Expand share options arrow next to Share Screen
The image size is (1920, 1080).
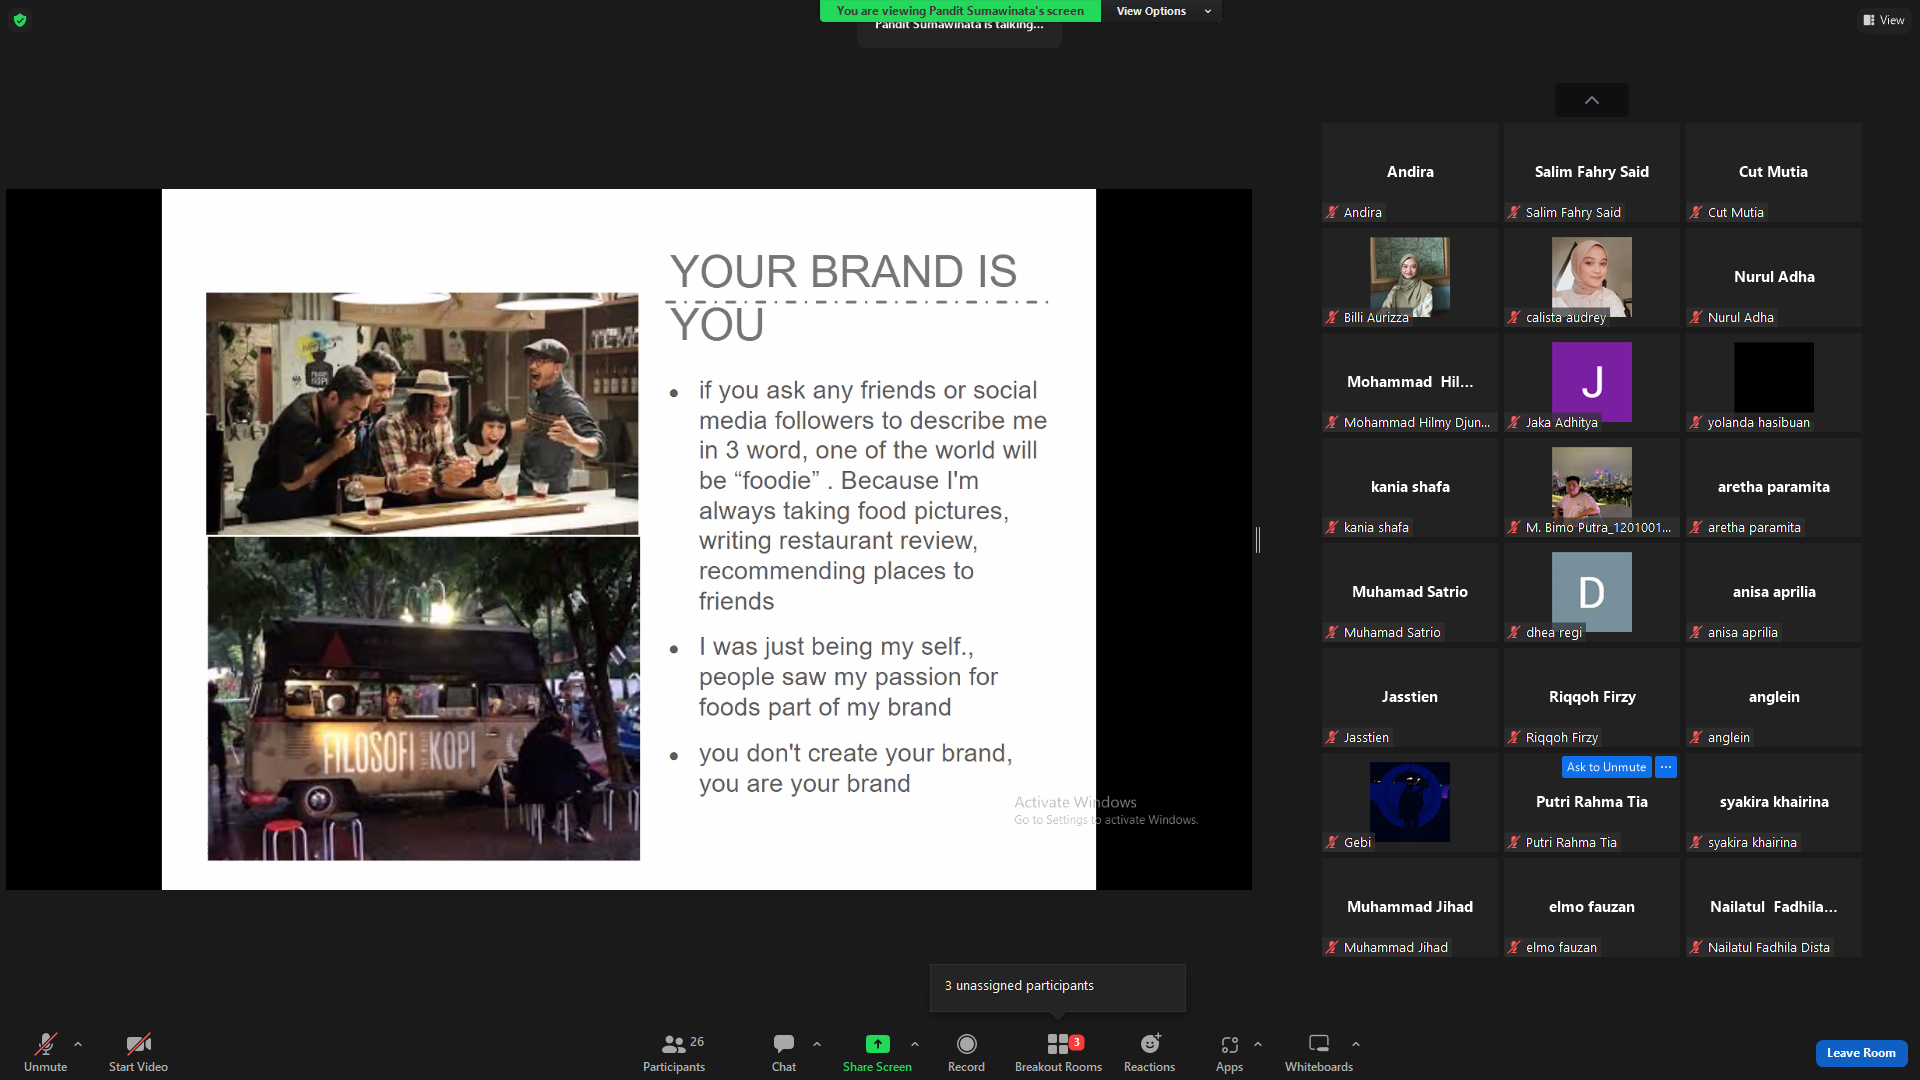point(915,1044)
